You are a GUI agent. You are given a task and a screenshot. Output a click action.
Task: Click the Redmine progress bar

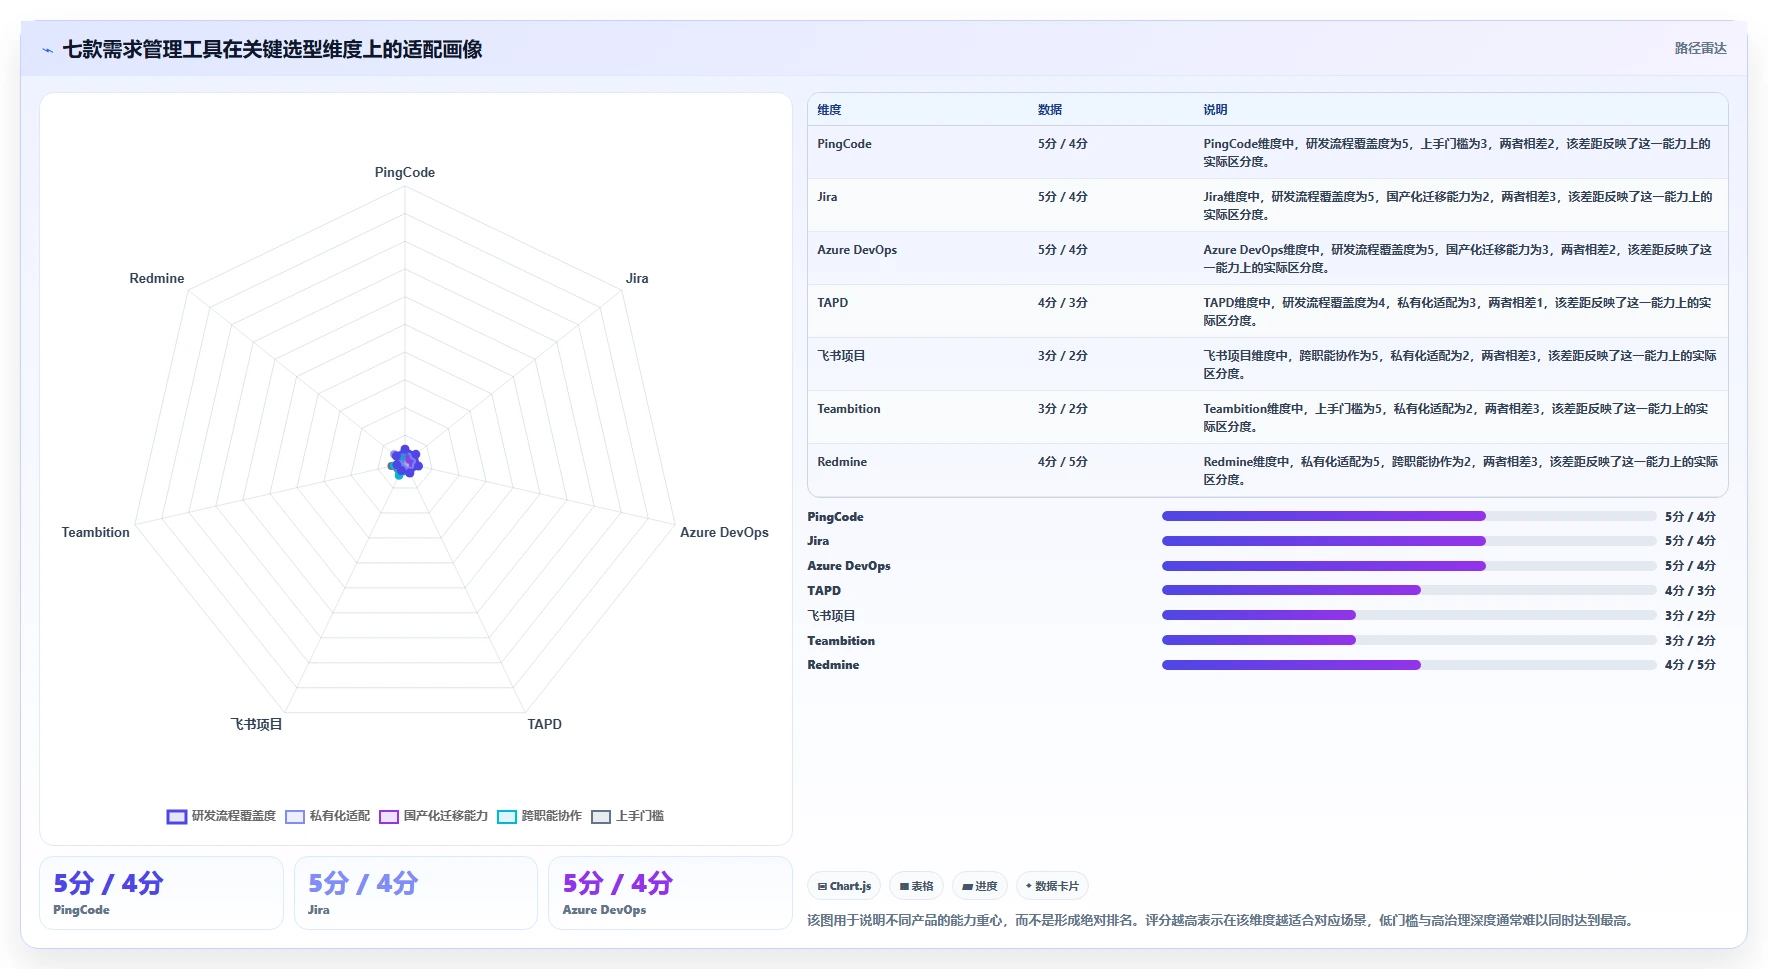point(1409,665)
